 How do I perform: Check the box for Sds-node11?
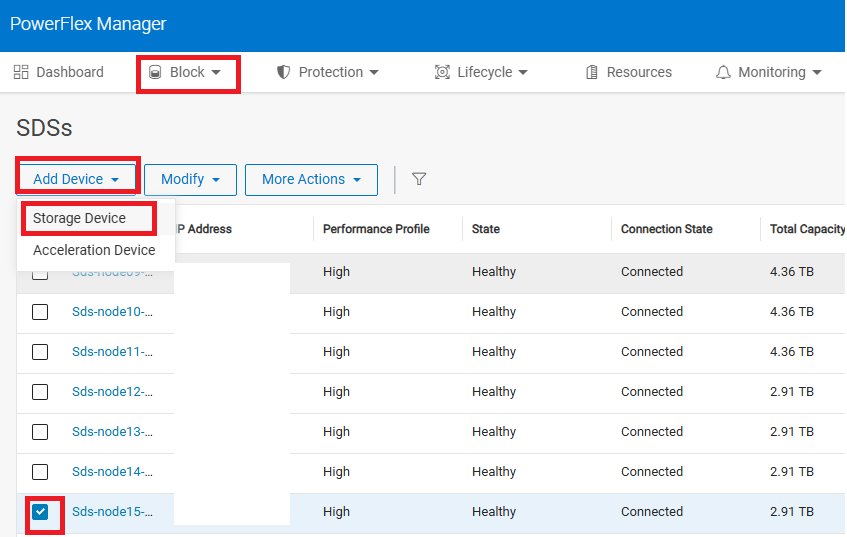[40, 352]
